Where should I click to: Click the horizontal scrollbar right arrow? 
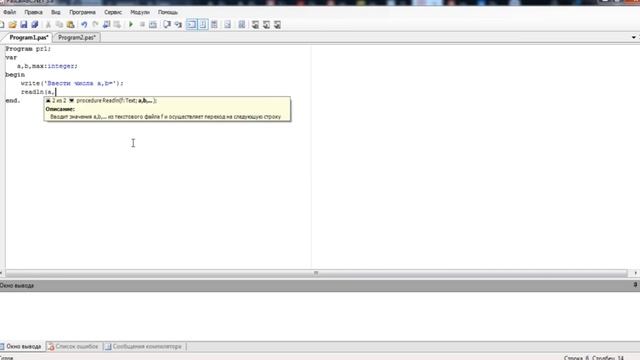(635, 273)
